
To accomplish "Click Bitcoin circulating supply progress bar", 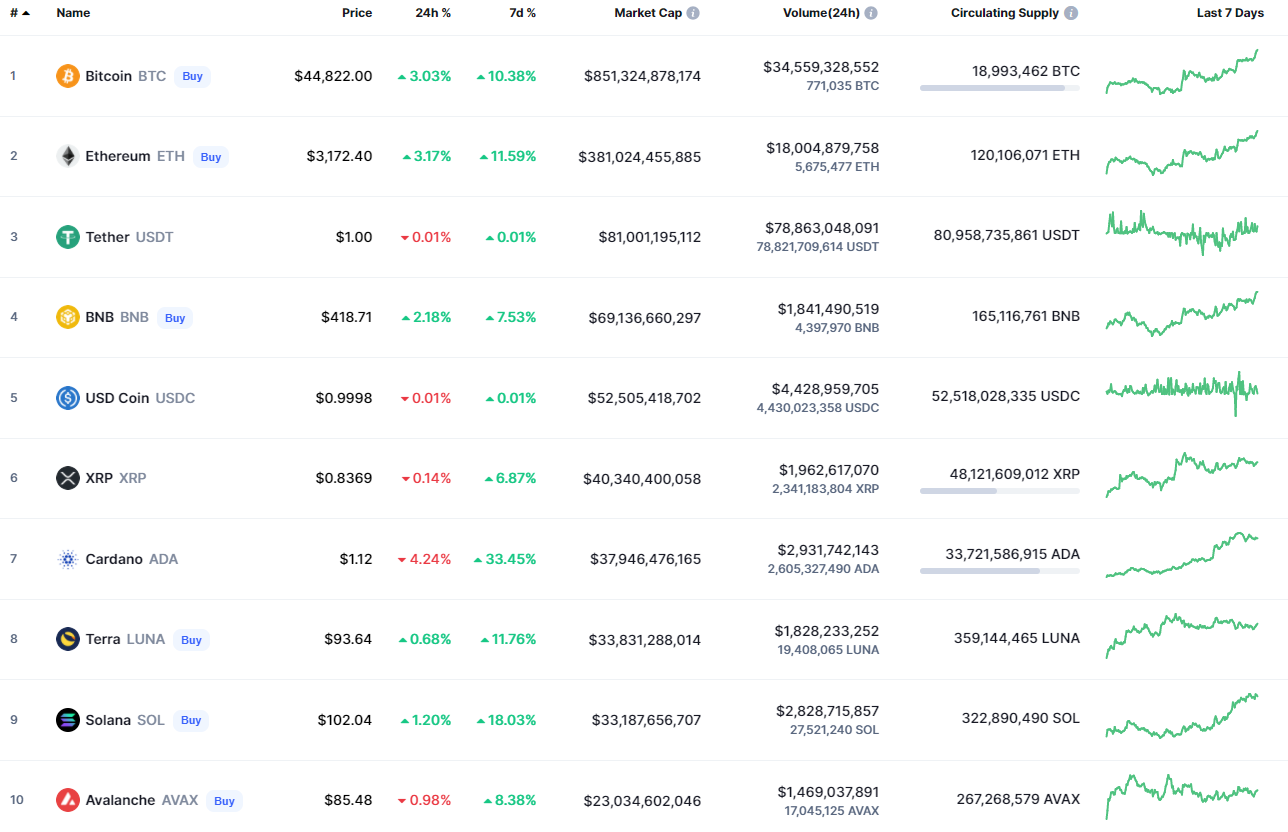I will [1000, 88].
